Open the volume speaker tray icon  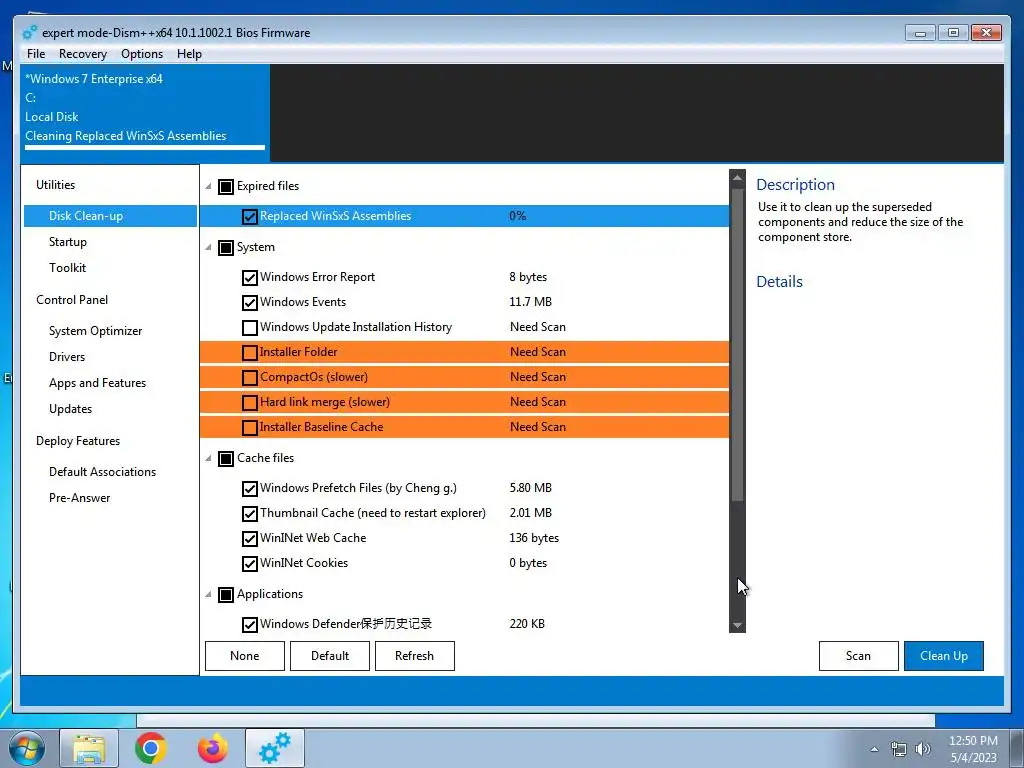coord(923,749)
